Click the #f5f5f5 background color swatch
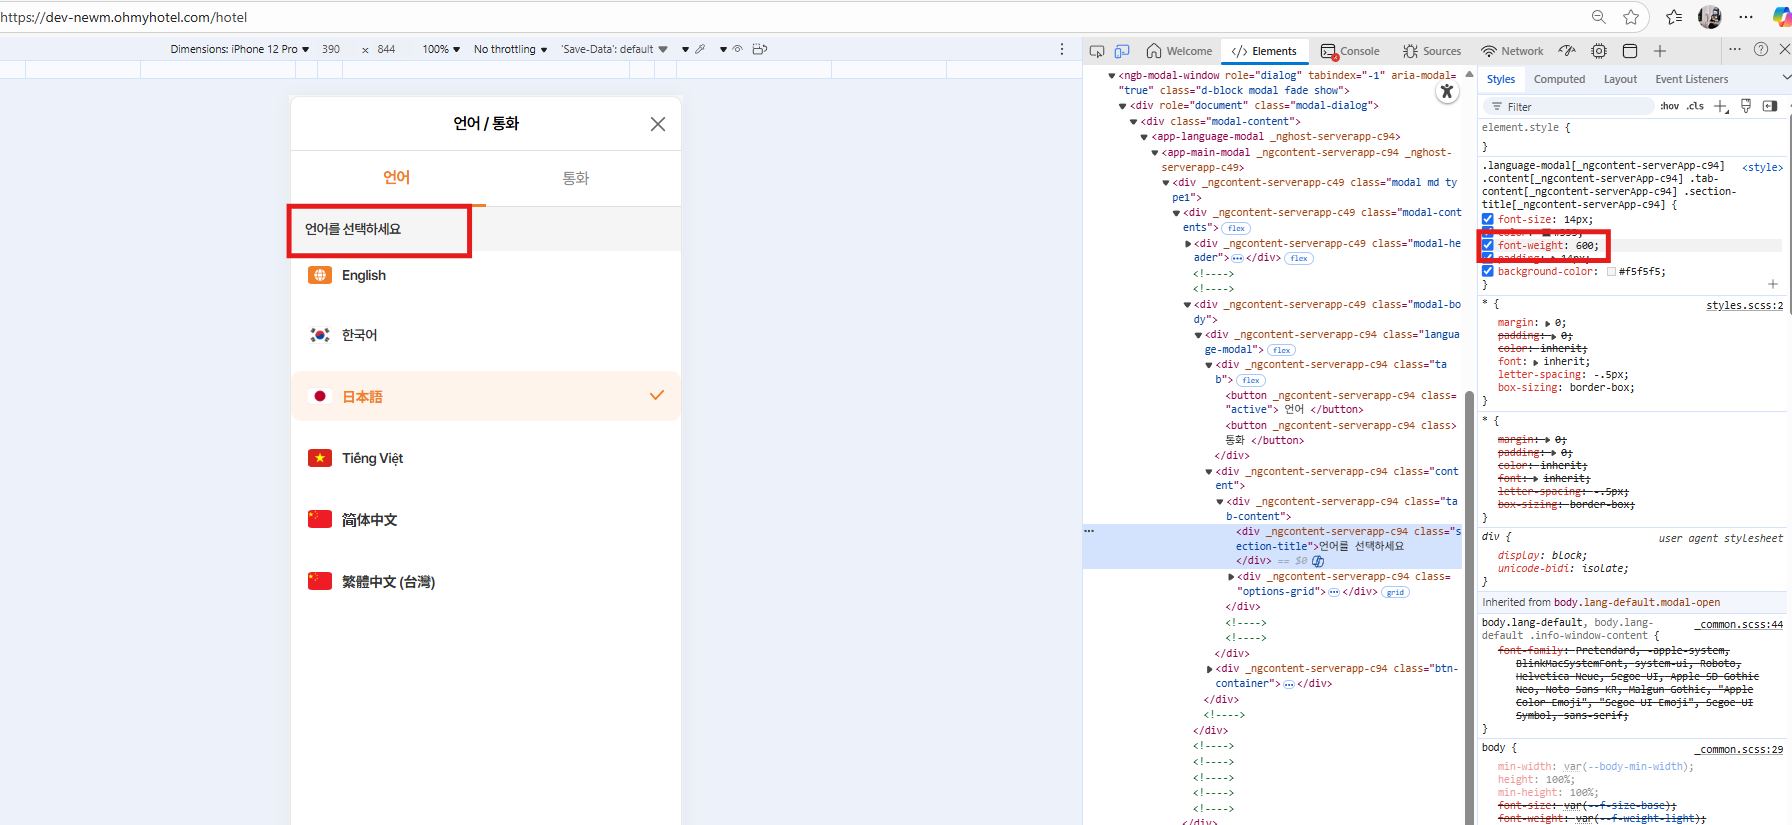The width and height of the screenshot is (1792, 825). pyautogui.click(x=1611, y=272)
